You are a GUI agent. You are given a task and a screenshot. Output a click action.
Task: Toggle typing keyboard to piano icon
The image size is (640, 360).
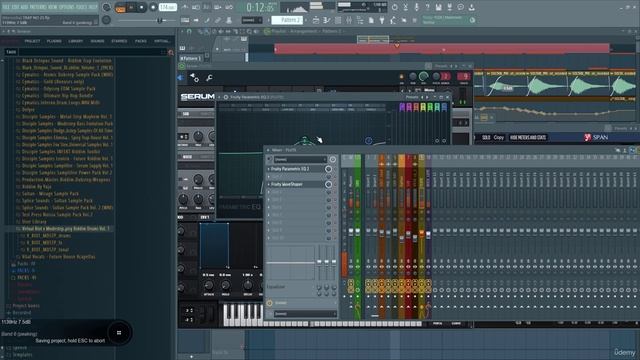185,20
